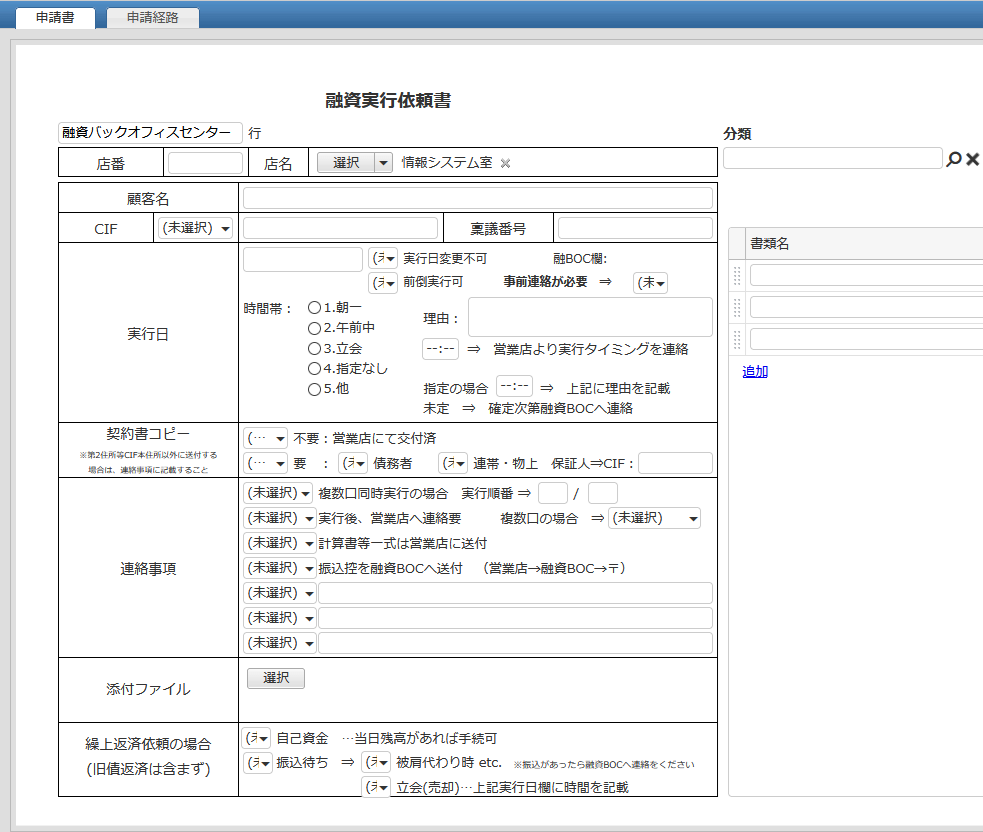
Task: Clear the 分類 field with the X icon
Action: 972,159
